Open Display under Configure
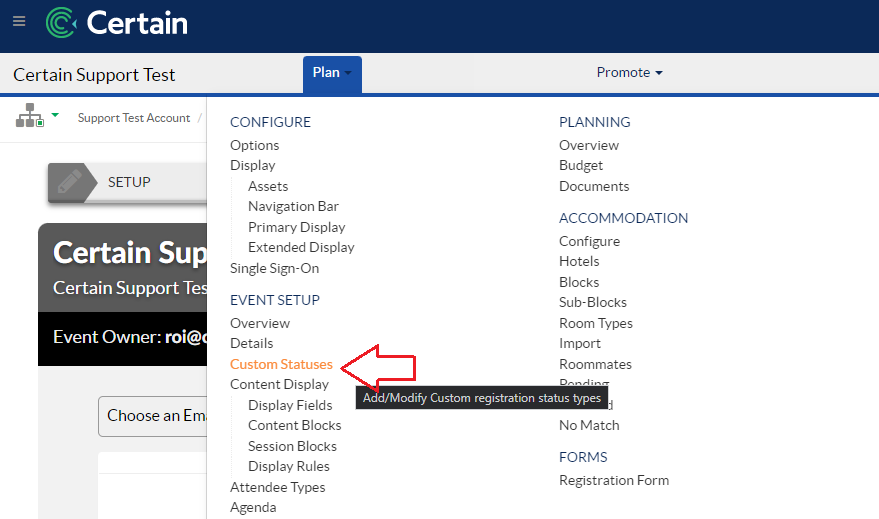 click(x=253, y=165)
